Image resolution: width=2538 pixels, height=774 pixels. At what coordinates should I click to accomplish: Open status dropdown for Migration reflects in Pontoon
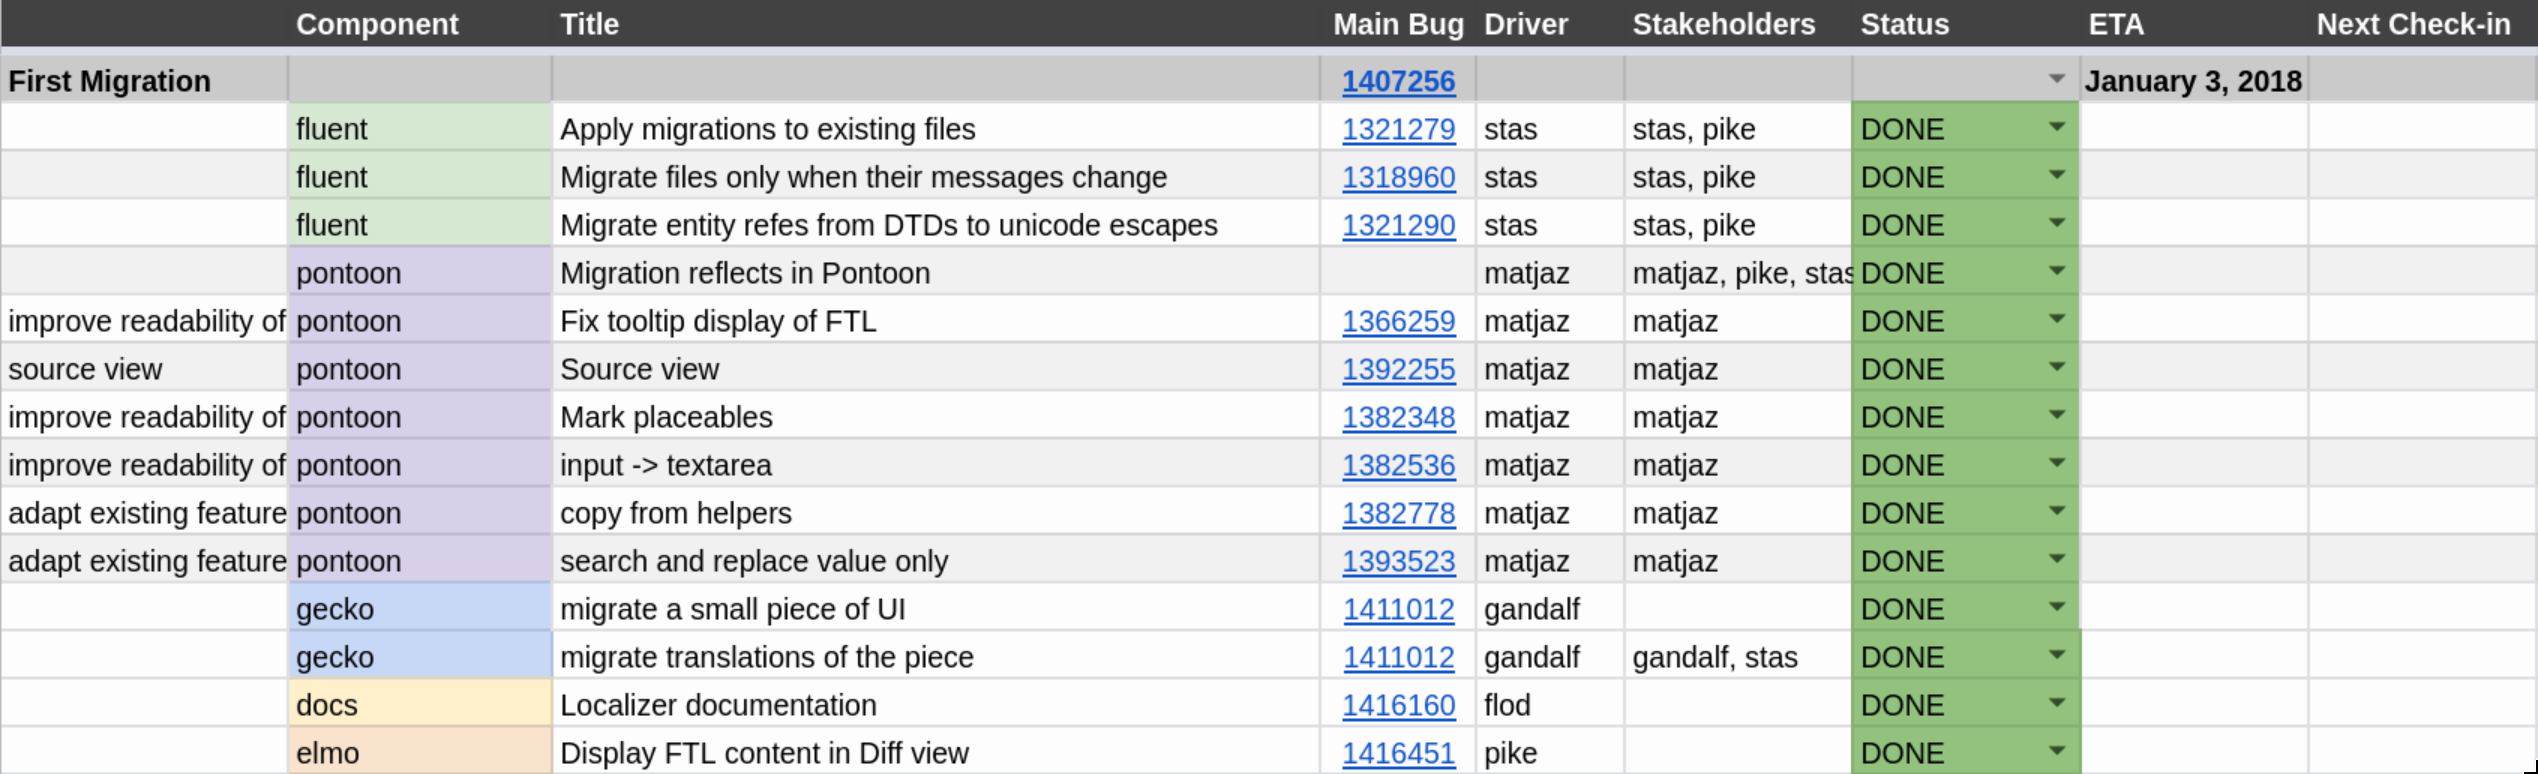2057,271
